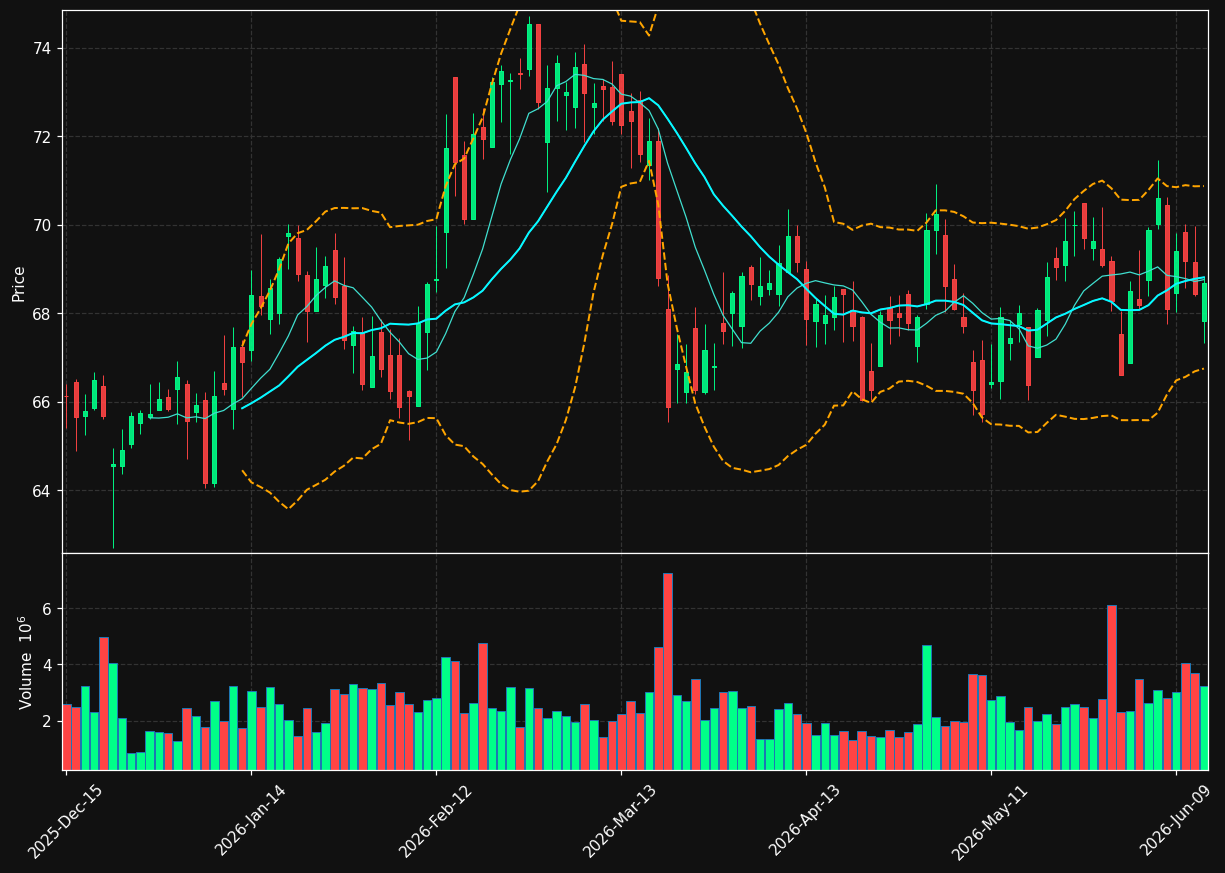Click the 2026-Feb-12 date label
1225x873 pixels.
tap(435, 821)
